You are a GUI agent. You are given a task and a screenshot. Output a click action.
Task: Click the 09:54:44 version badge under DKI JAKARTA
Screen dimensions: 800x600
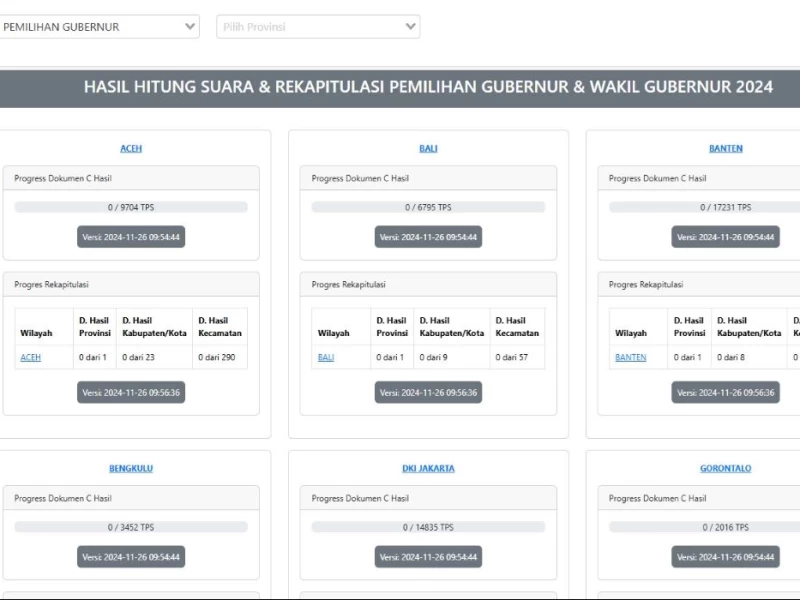coord(428,557)
